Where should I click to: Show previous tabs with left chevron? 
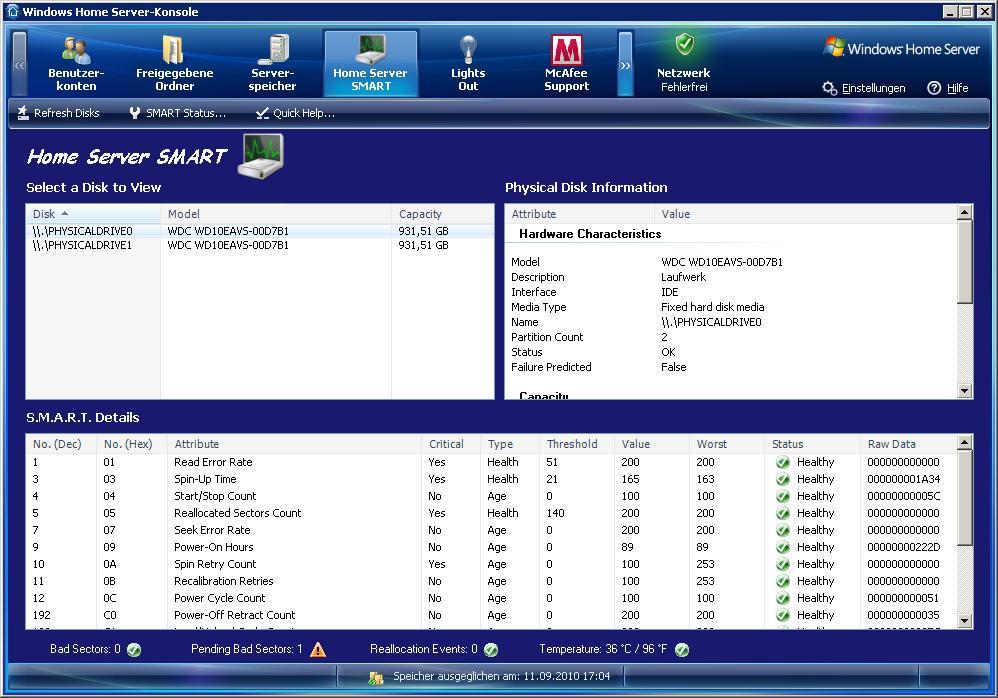[x=20, y=64]
